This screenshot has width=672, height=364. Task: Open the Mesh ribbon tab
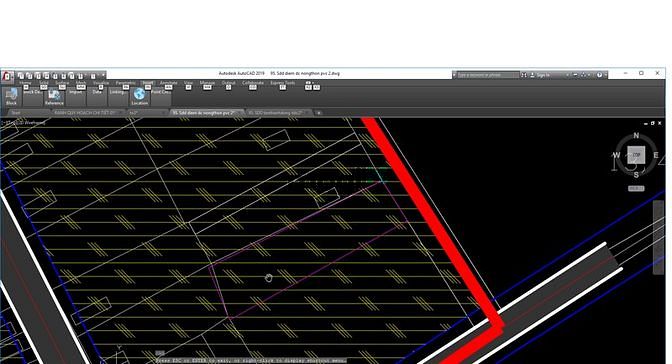click(x=81, y=83)
